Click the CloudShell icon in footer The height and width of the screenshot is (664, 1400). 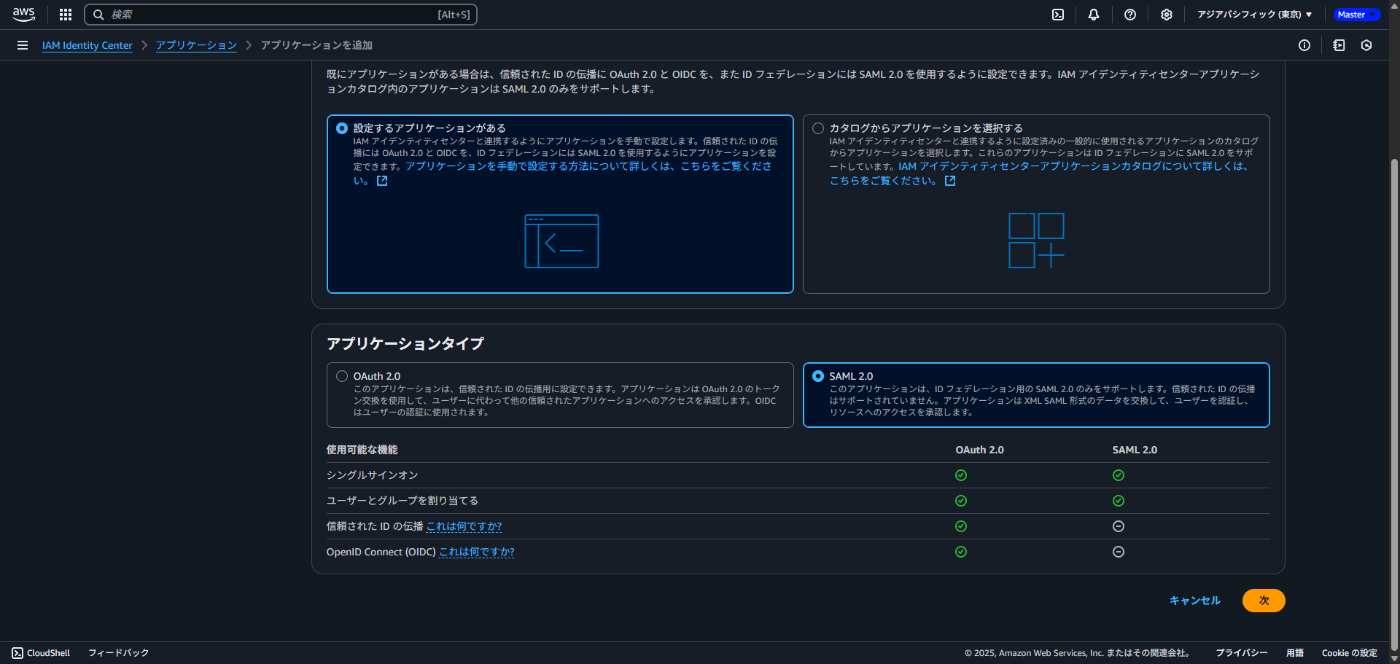click(x=18, y=652)
